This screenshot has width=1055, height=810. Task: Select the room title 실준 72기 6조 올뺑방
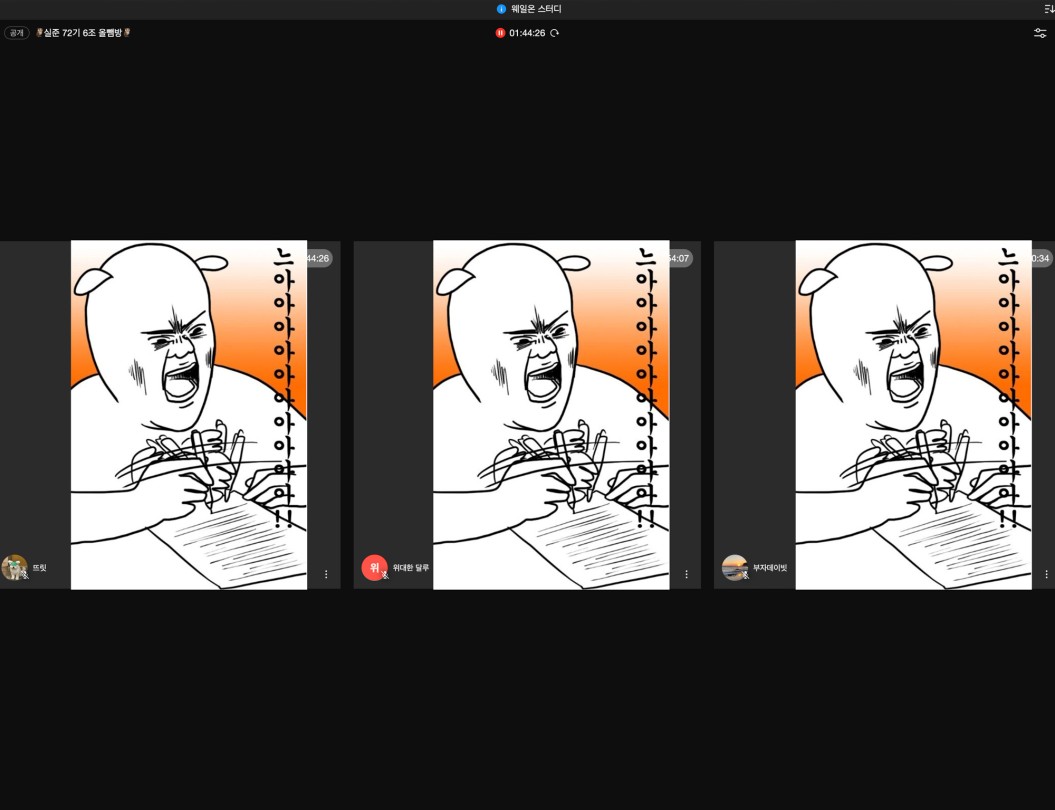coord(83,32)
